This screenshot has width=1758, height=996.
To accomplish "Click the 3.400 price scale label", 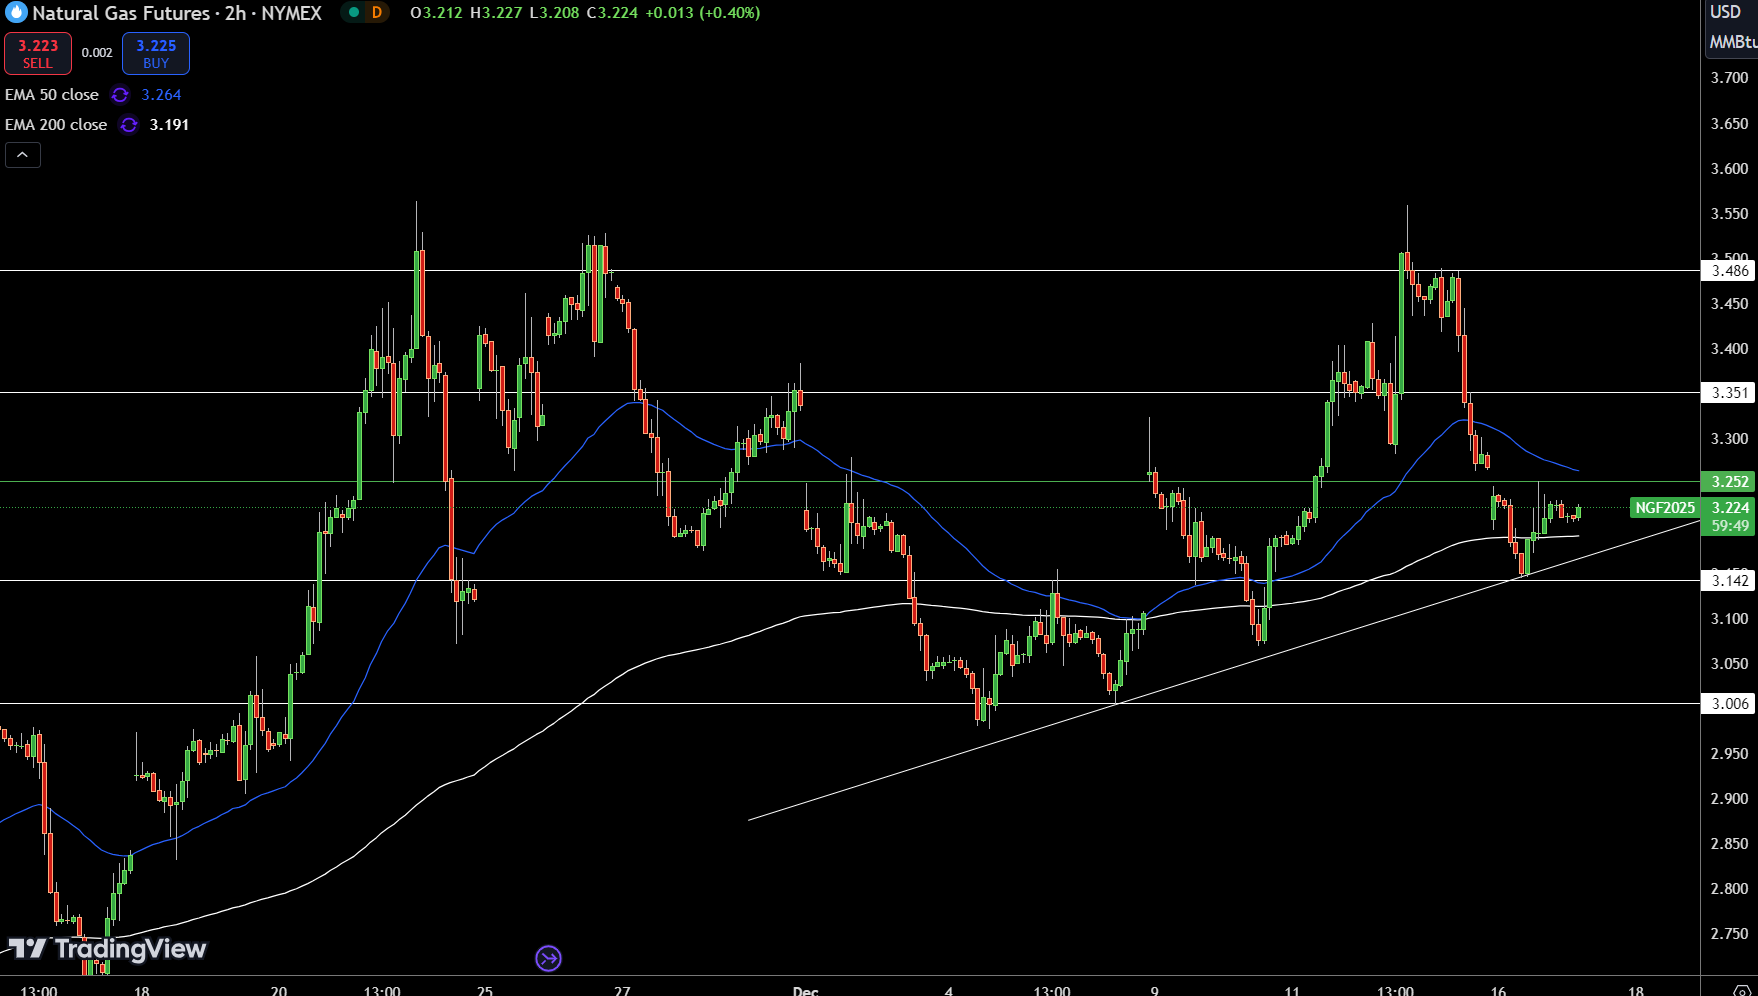I will point(1729,349).
